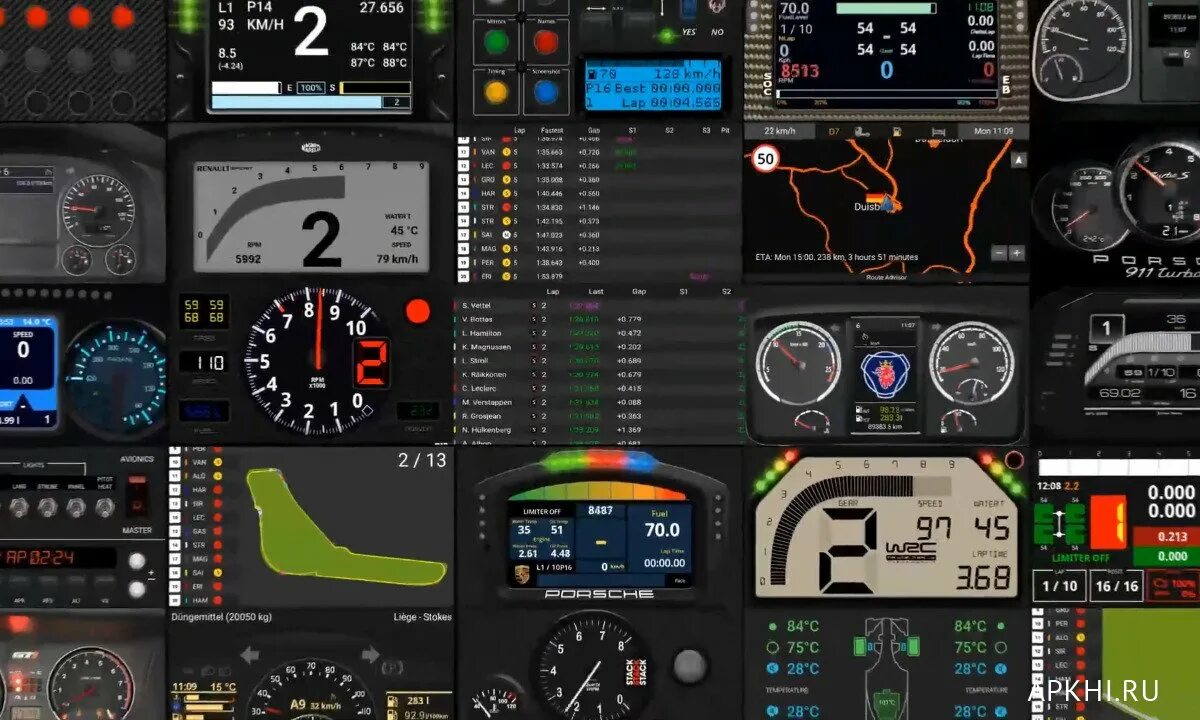Click the round knob below Porsche display
This screenshot has height=720, width=1200.
click(690, 665)
